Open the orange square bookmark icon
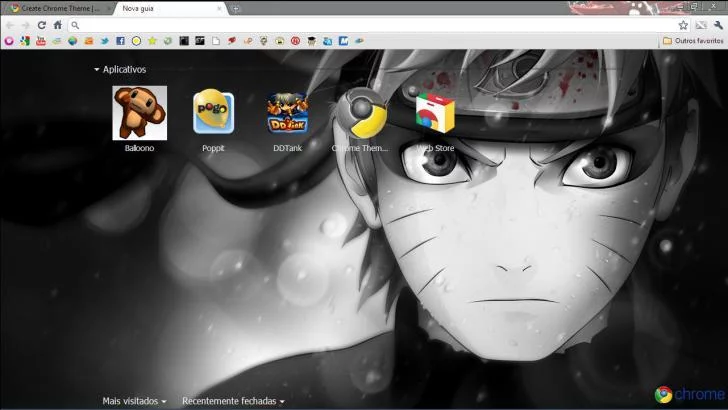Image resolution: width=728 pixels, height=410 pixels. (x=89, y=41)
